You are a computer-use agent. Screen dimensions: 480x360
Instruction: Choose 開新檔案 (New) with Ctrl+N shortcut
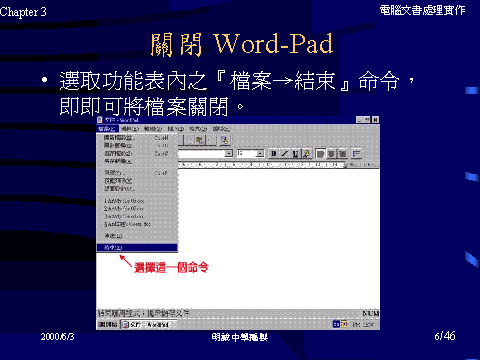tap(137, 138)
